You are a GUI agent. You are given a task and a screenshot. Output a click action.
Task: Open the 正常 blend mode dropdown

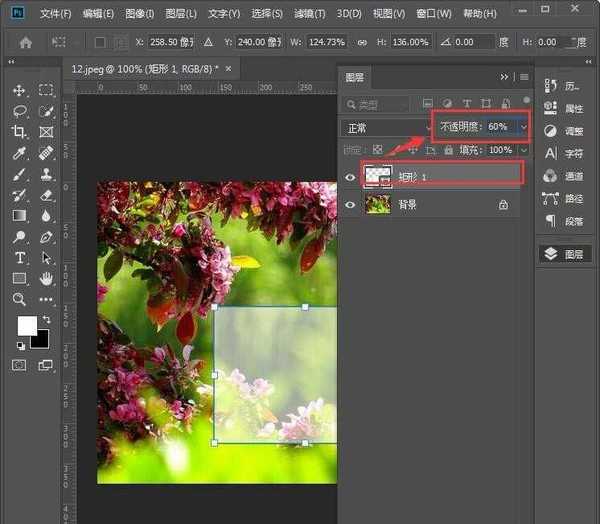click(x=385, y=128)
